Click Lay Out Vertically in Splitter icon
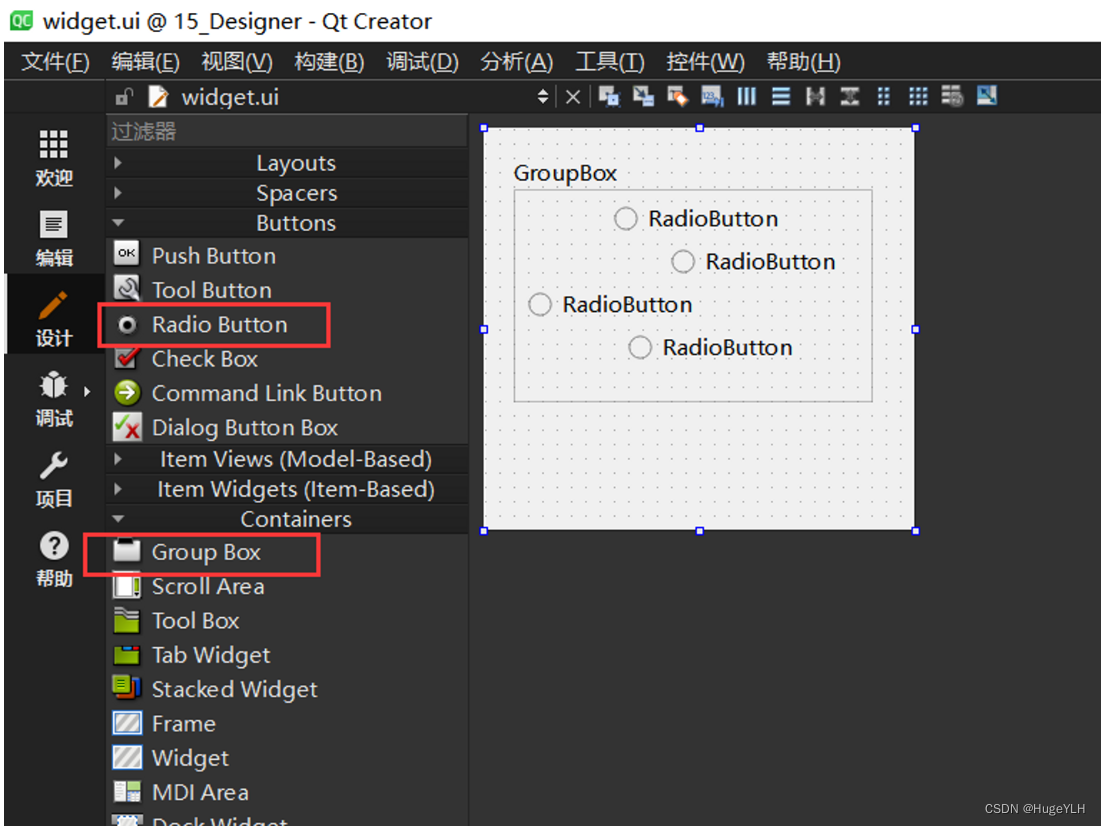1101x826 pixels. click(x=850, y=96)
